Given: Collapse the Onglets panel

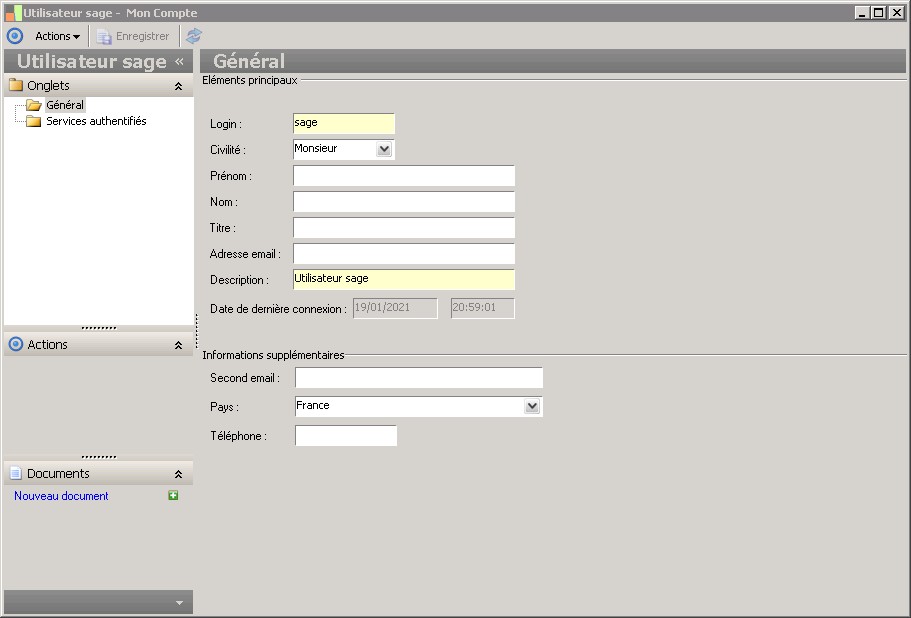Looking at the screenshot, I should point(178,86).
